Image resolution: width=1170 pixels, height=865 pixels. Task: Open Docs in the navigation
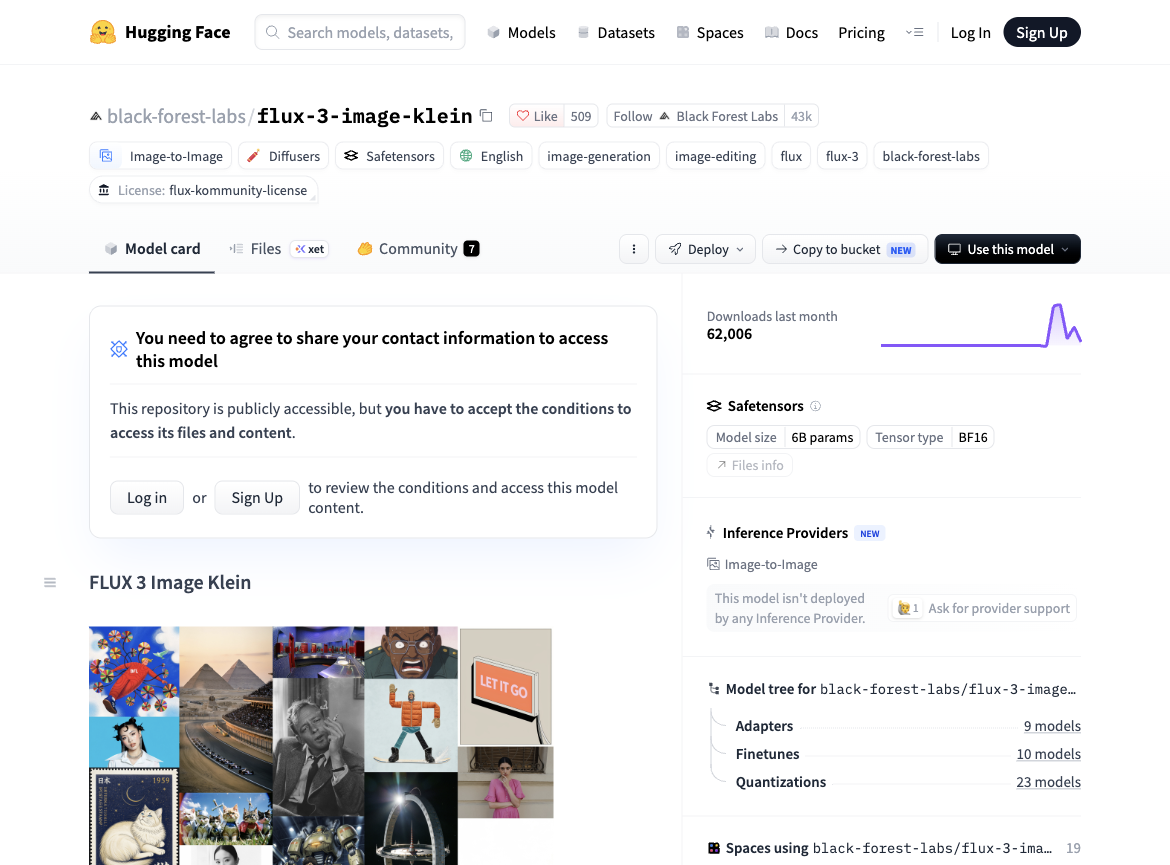[792, 32]
